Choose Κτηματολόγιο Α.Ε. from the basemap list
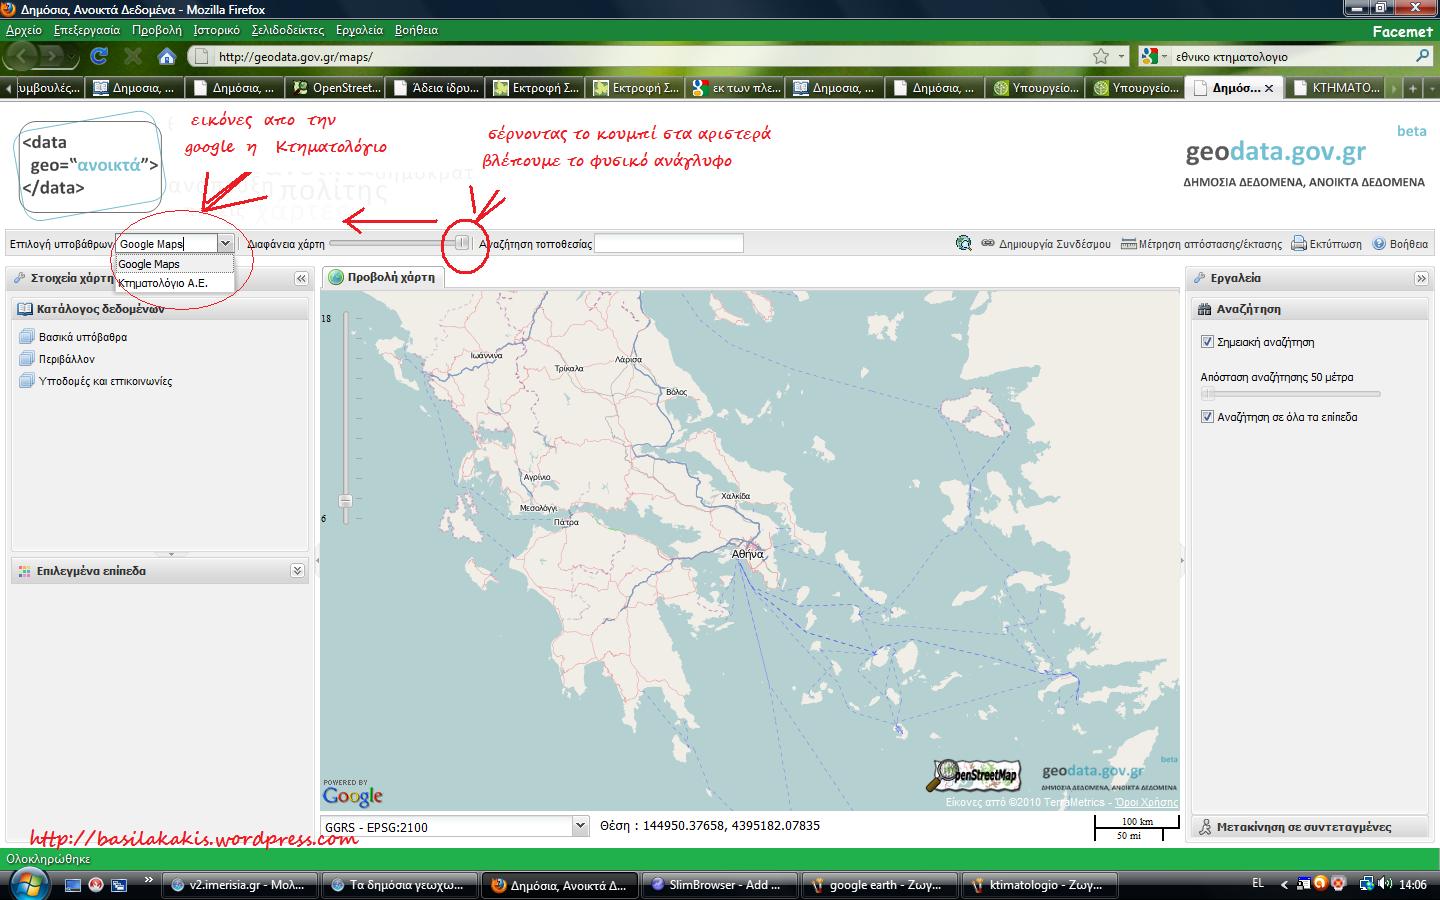The image size is (1440, 900). (163, 283)
